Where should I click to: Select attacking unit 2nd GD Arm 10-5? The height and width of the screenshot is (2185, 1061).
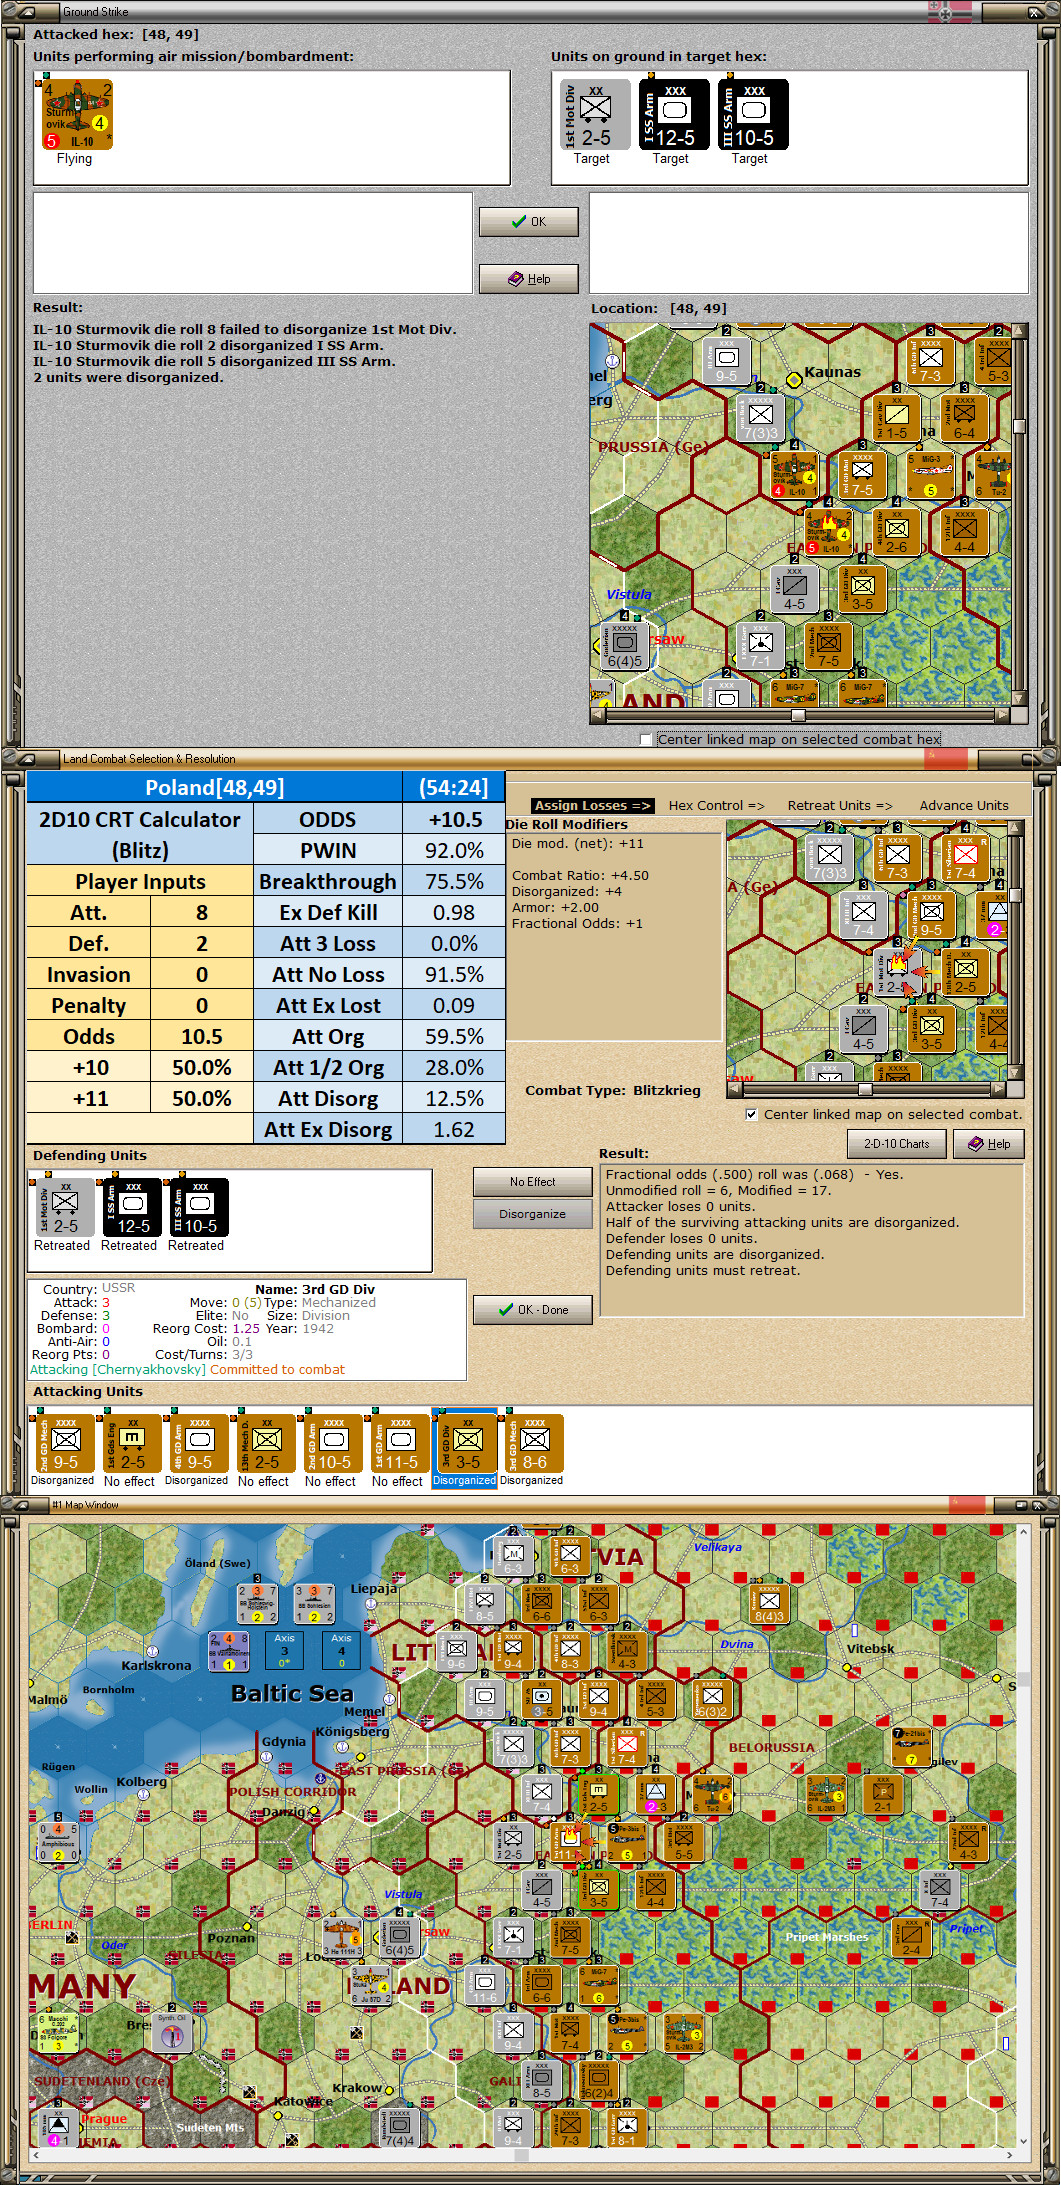pos(333,1442)
